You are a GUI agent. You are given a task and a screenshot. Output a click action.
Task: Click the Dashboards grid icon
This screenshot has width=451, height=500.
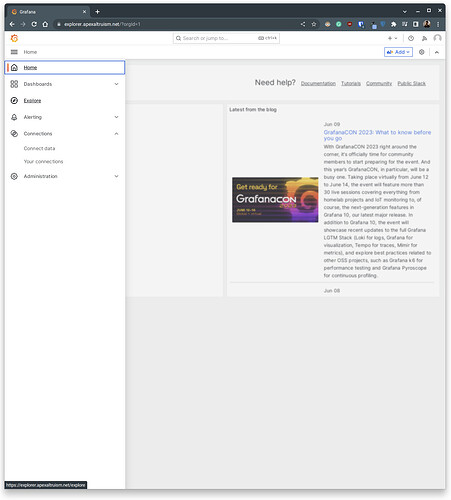pyautogui.click(x=14, y=84)
